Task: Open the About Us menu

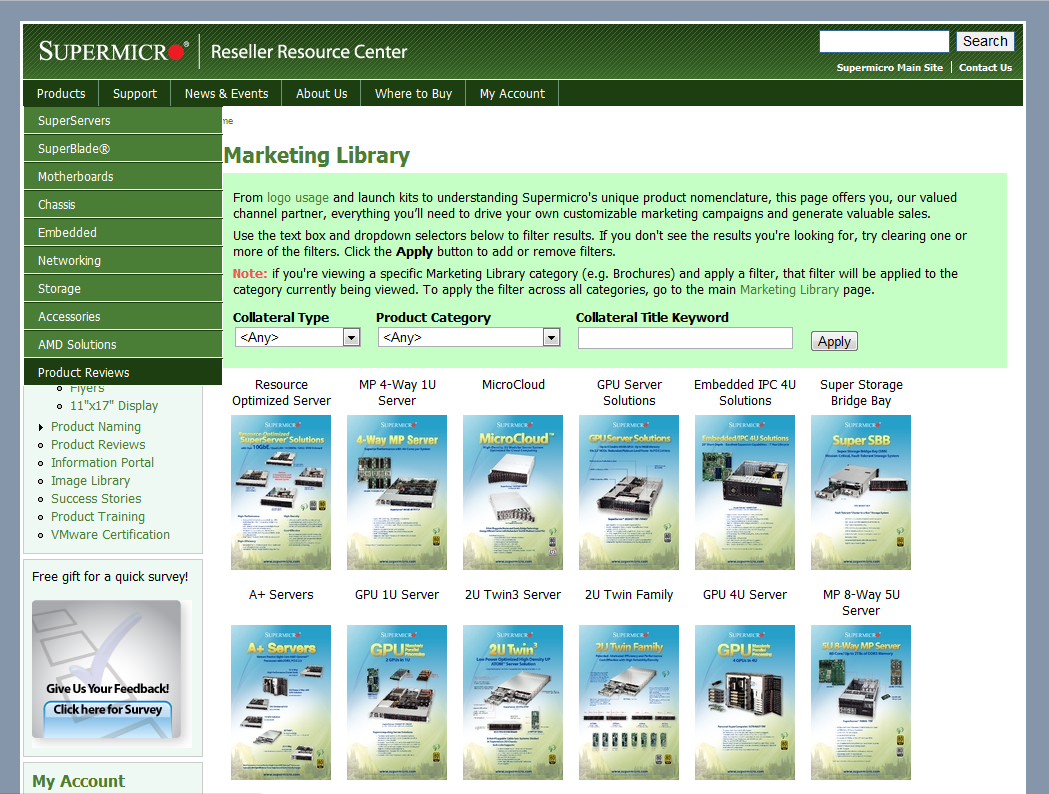Action: (321, 94)
